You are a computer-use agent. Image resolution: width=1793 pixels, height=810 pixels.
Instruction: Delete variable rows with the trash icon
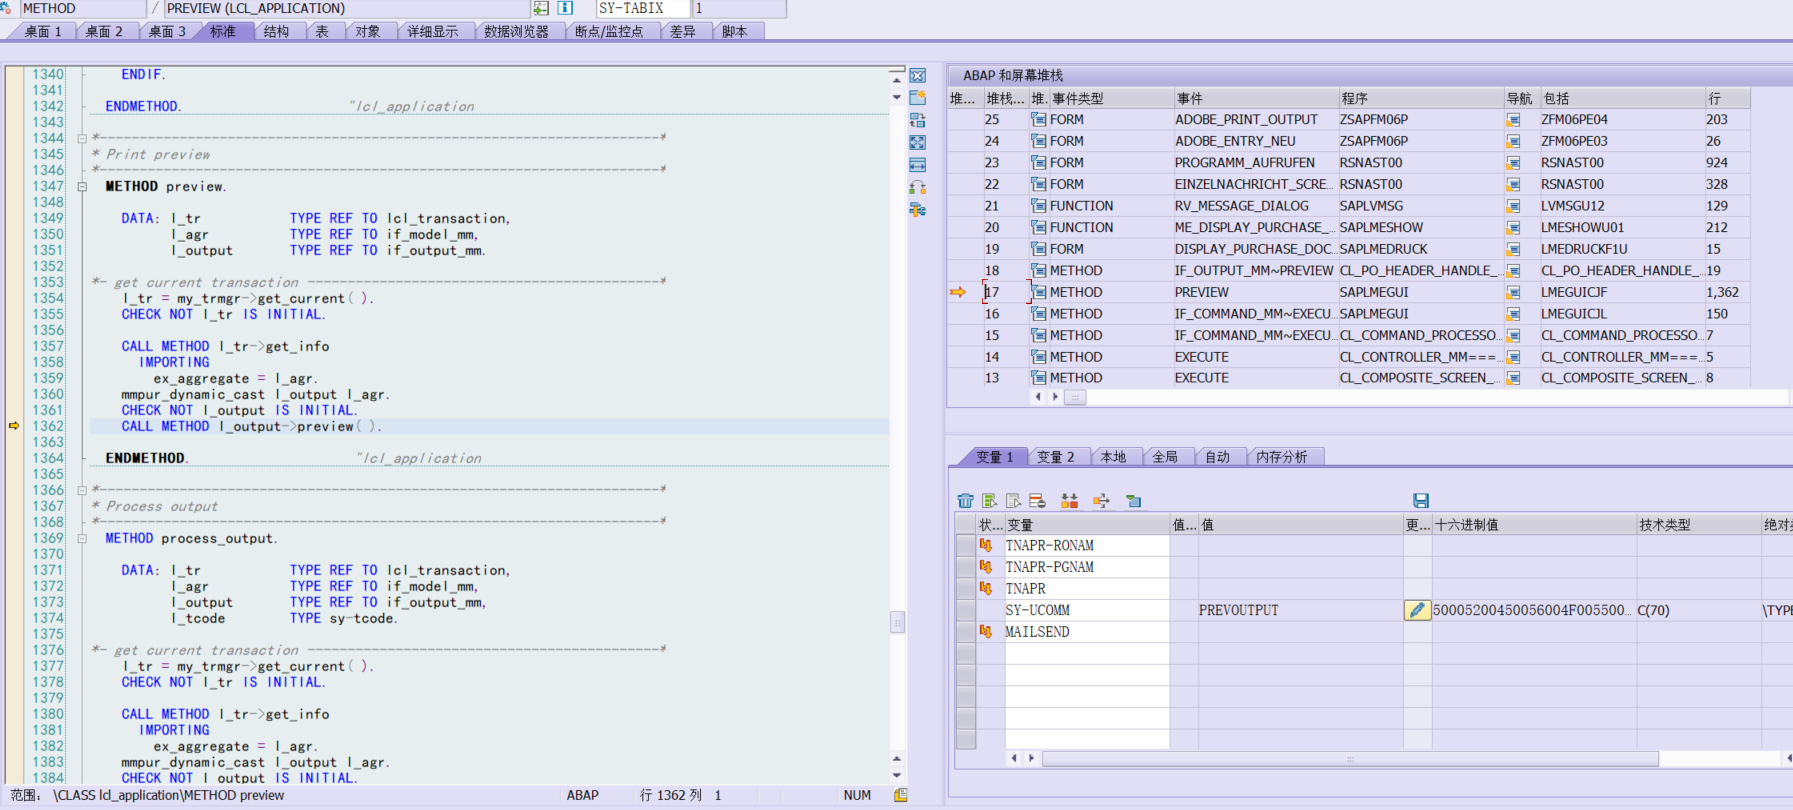click(x=965, y=501)
